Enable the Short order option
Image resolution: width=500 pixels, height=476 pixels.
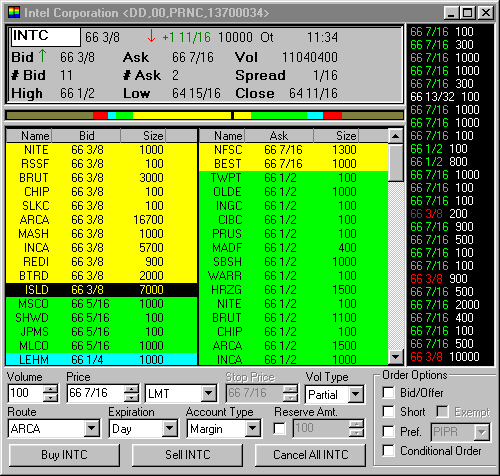(x=388, y=411)
